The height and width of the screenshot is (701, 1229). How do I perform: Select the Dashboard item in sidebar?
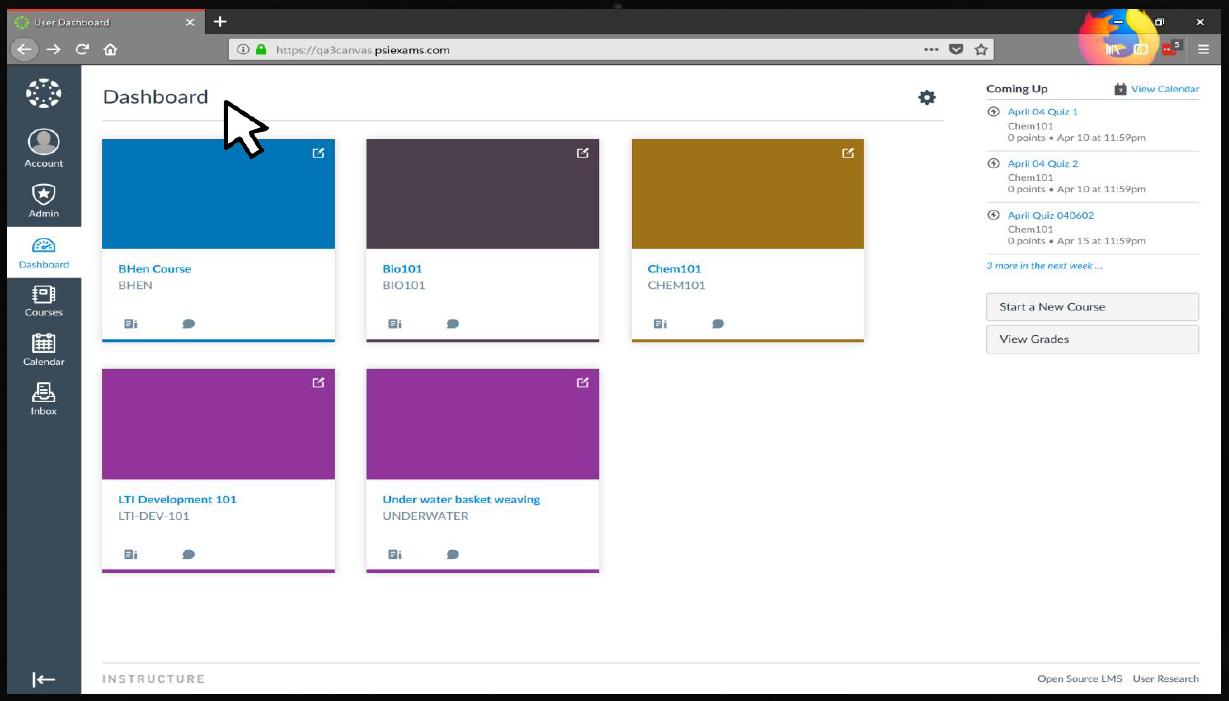click(44, 252)
